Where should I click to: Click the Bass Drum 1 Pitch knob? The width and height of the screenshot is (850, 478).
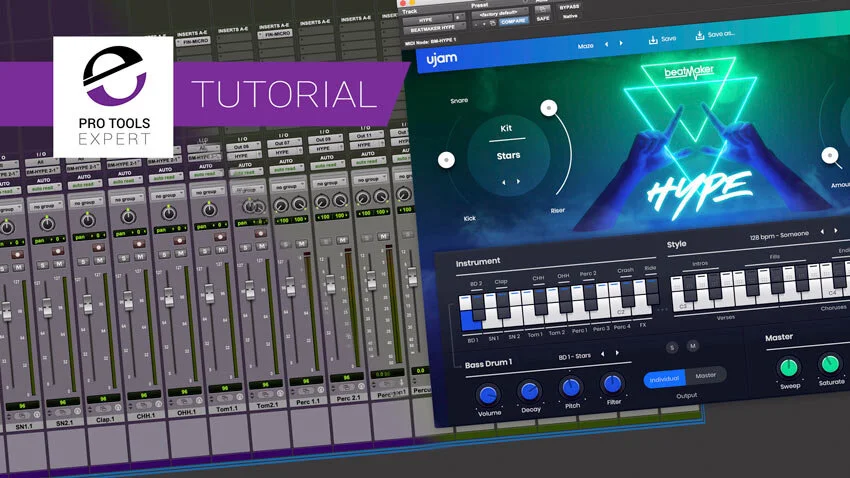tap(571, 387)
